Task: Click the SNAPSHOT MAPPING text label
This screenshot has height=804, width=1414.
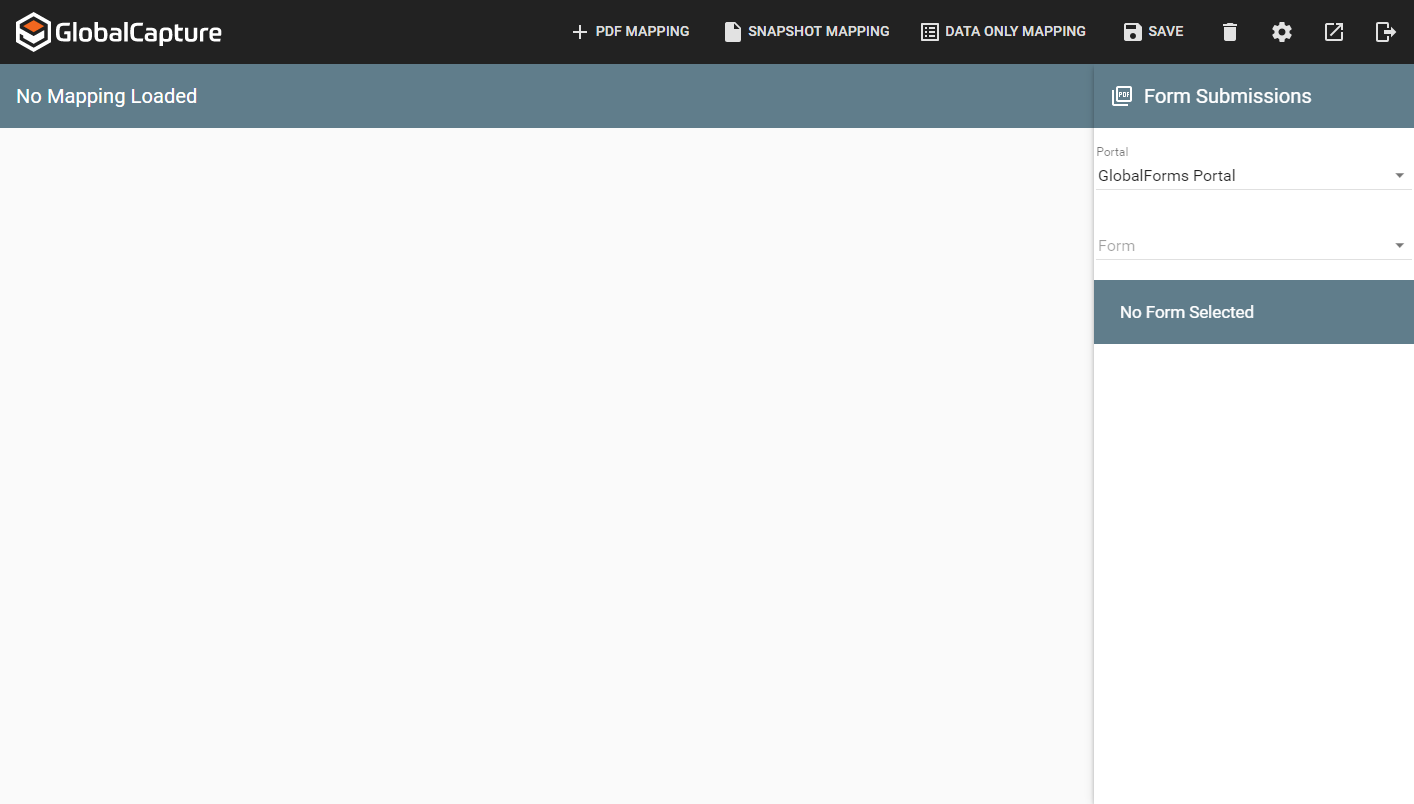Action: 818,32
